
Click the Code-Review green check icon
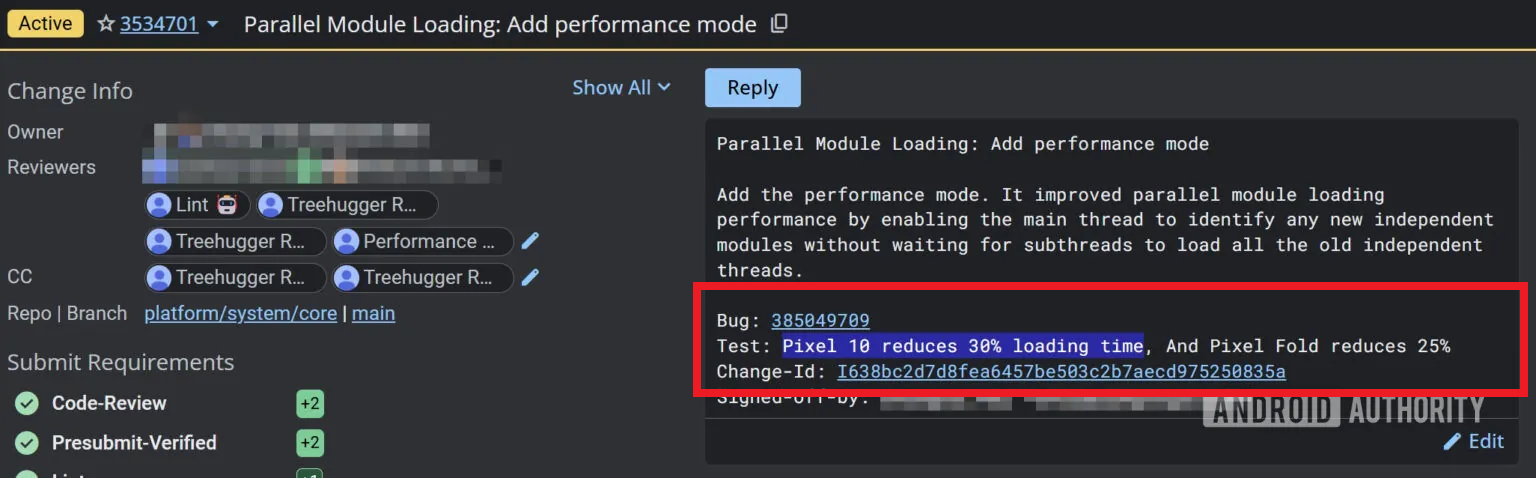(27, 403)
